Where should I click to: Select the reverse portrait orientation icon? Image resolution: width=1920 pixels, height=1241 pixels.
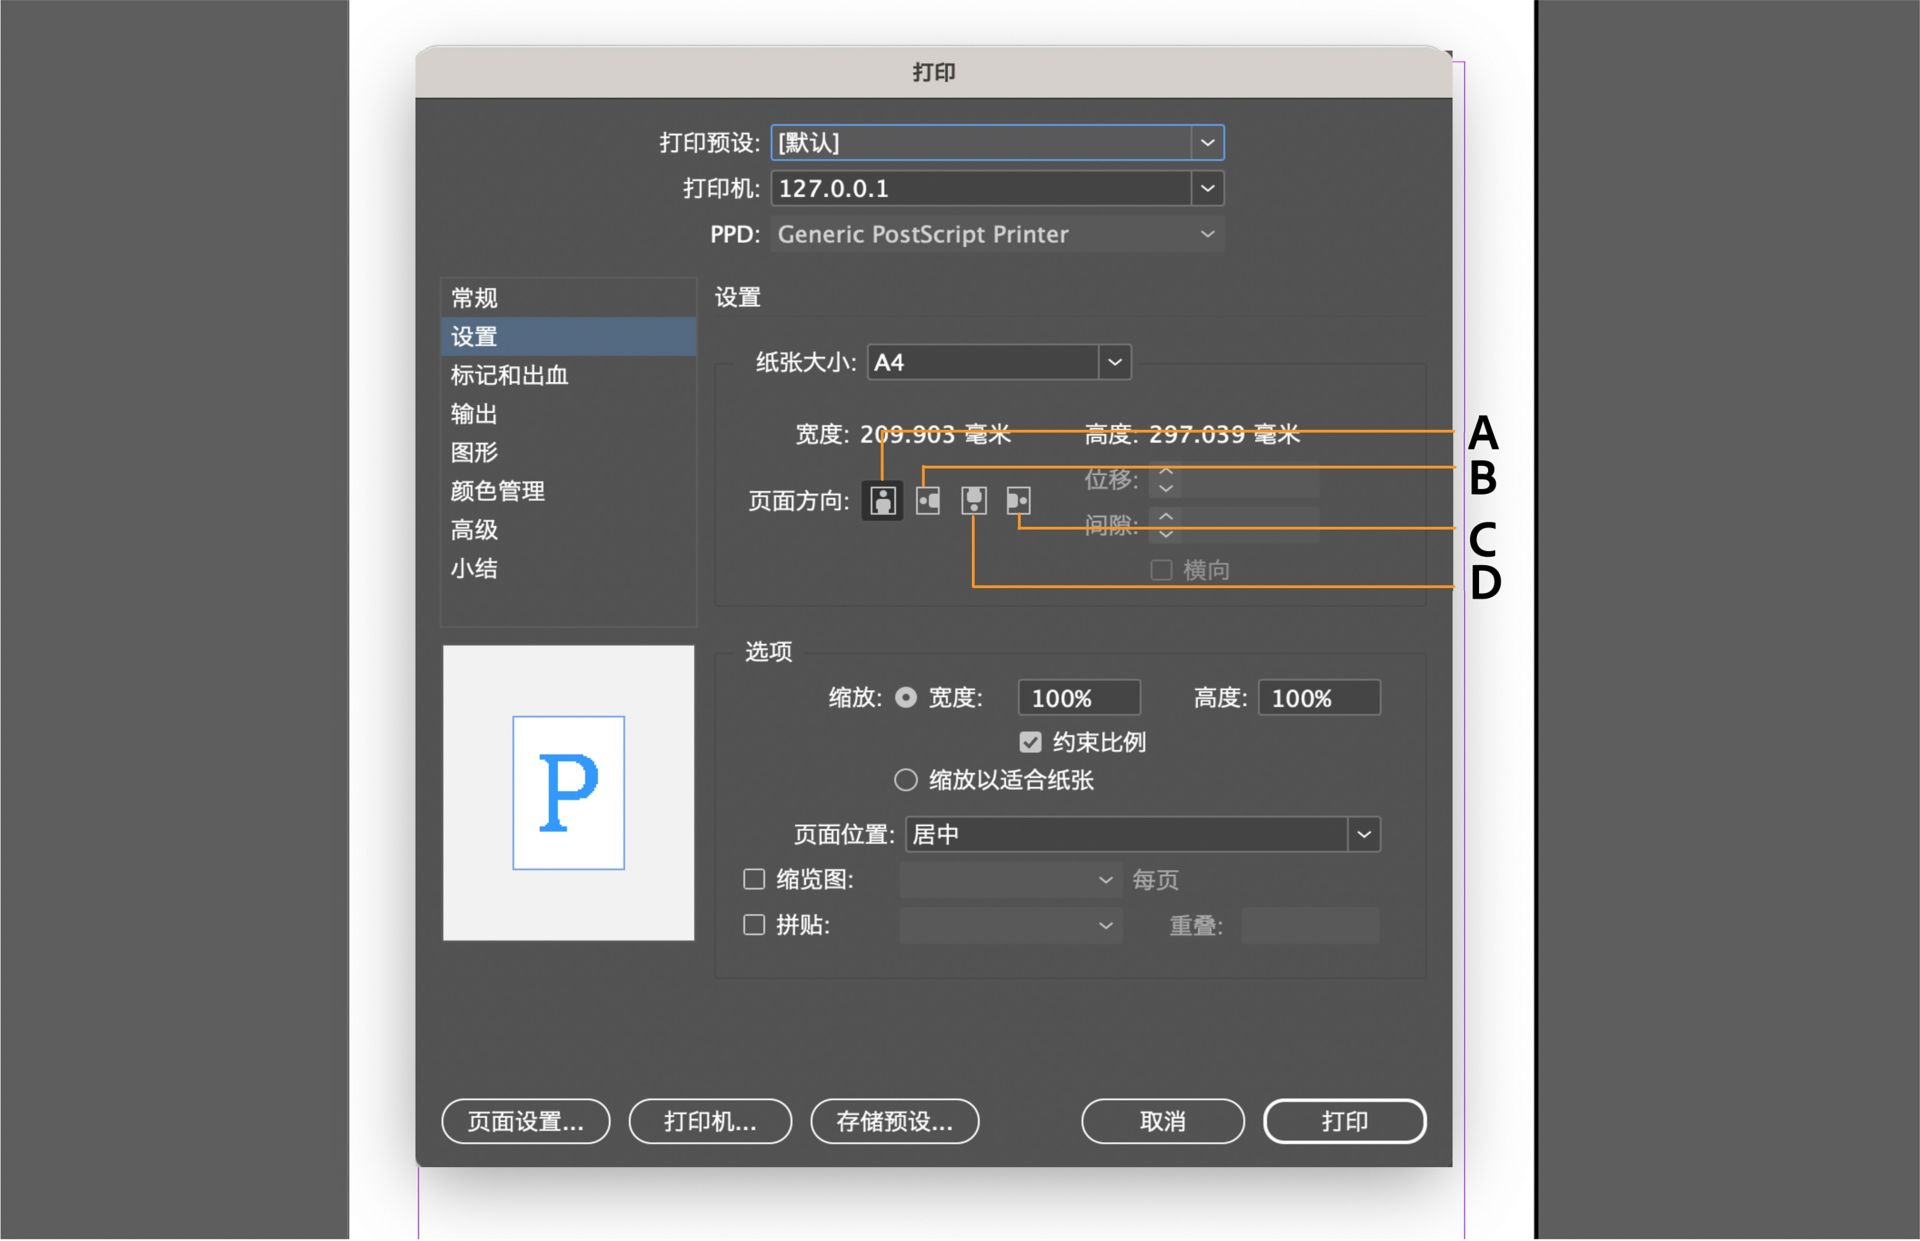(972, 501)
